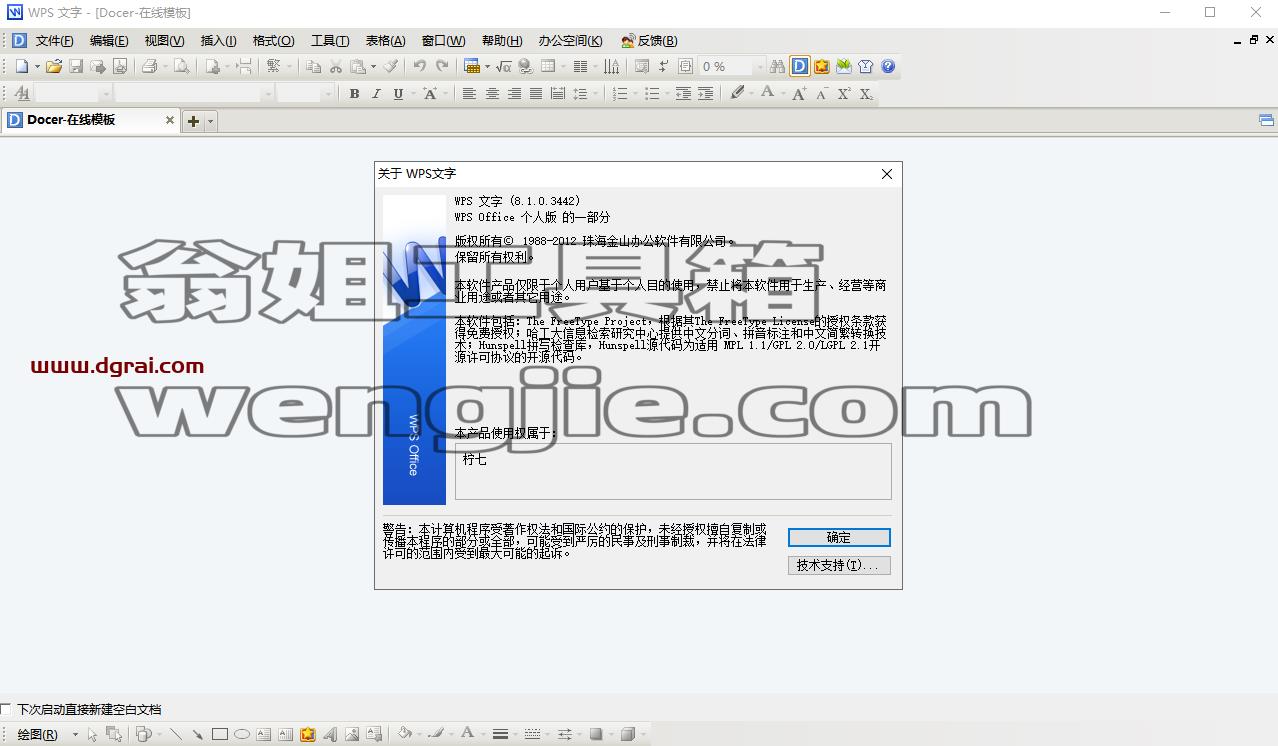Decrease paragraph indent
This screenshot has width=1278, height=746.
[683, 93]
